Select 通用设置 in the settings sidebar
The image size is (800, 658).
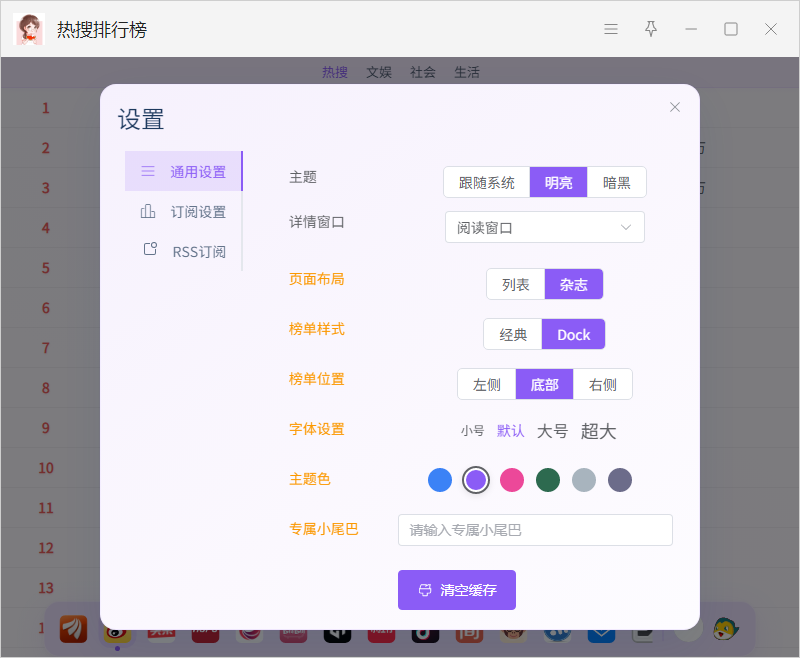click(x=184, y=171)
